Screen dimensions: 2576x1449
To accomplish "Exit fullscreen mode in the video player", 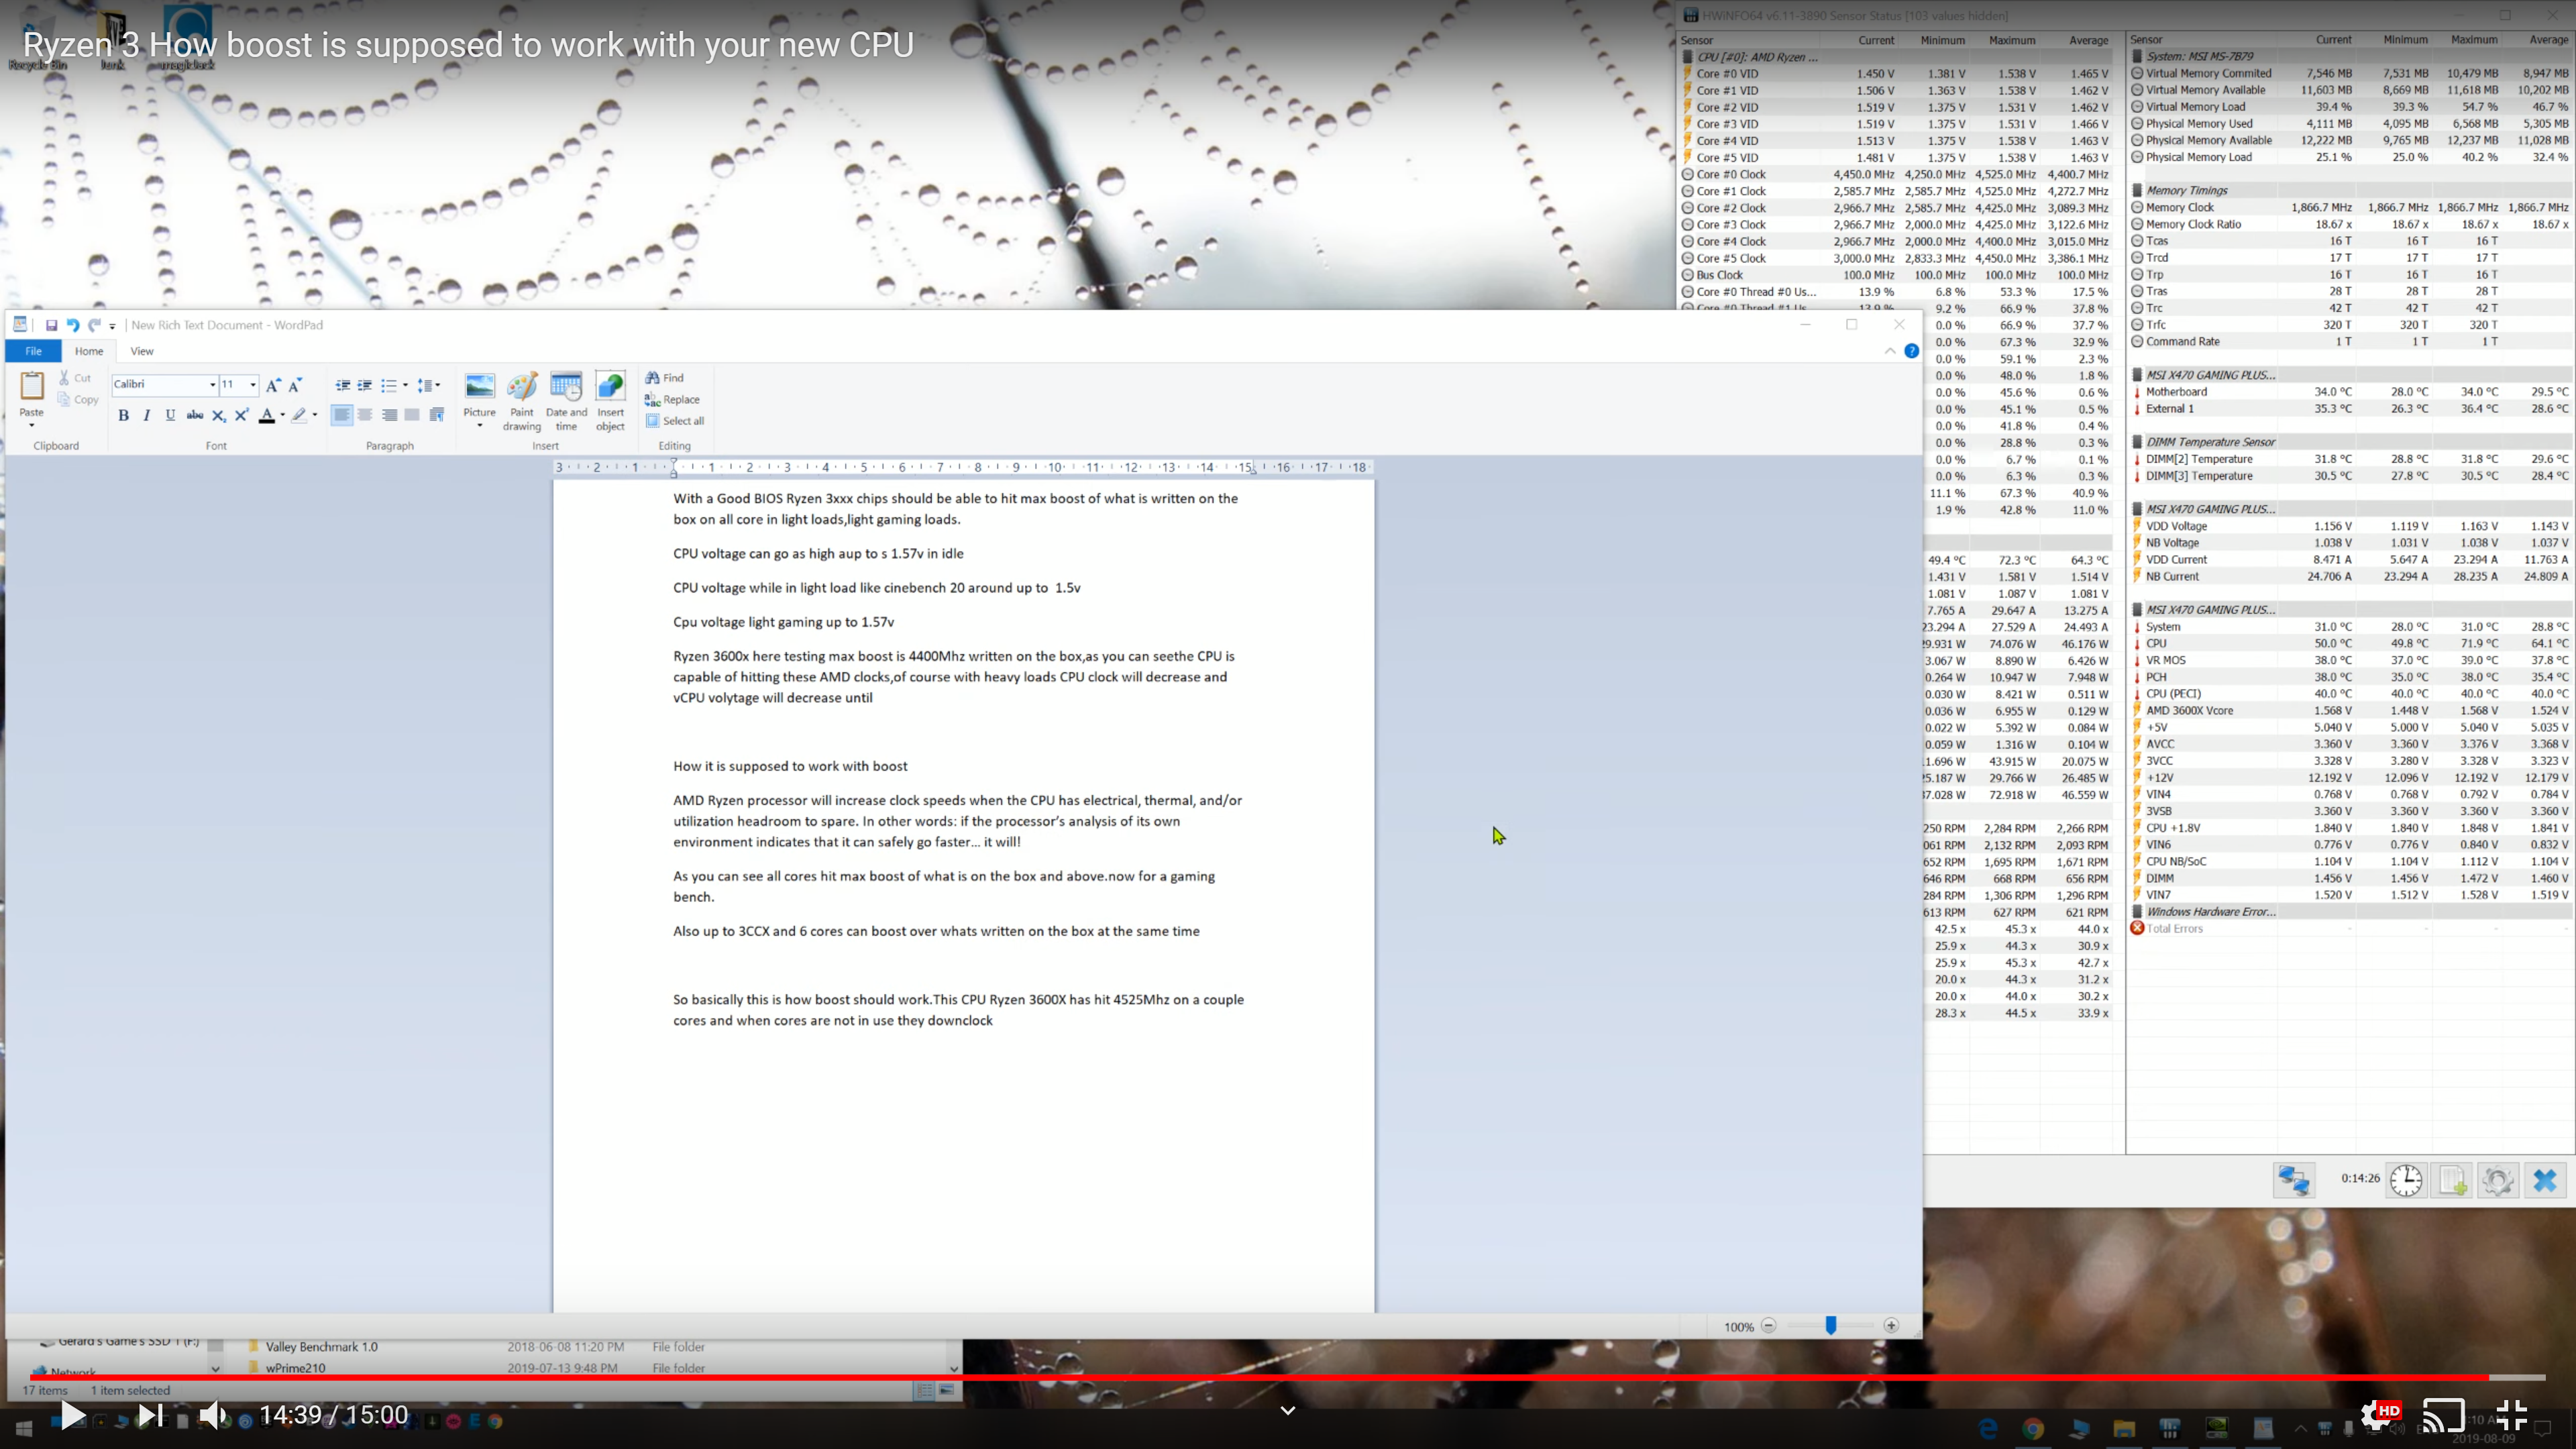I will (x=2511, y=1415).
